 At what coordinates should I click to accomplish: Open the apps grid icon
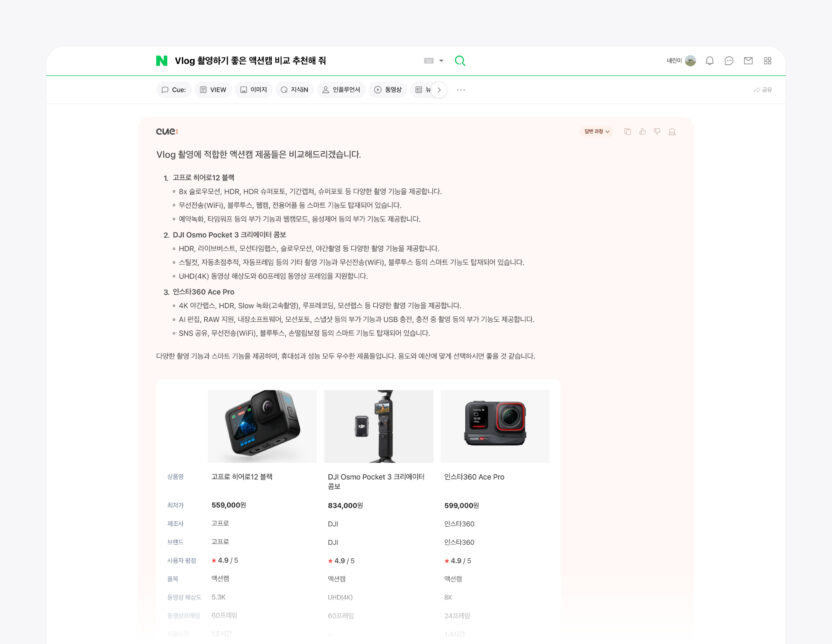tap(767, 61)
